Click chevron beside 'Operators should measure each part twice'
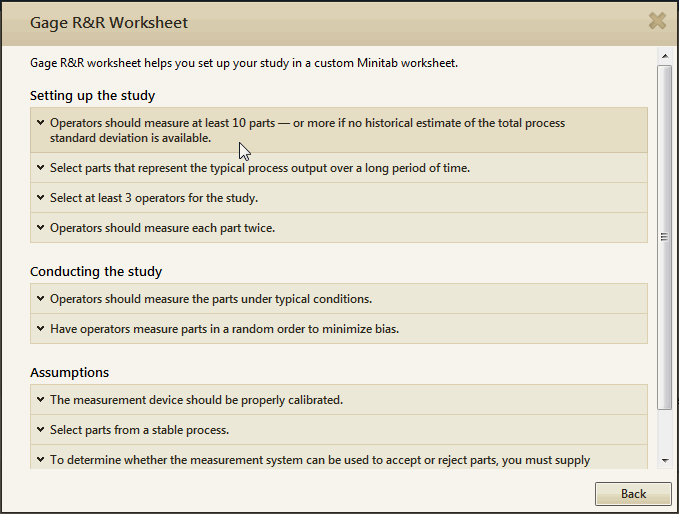 [x=39, y=228]
